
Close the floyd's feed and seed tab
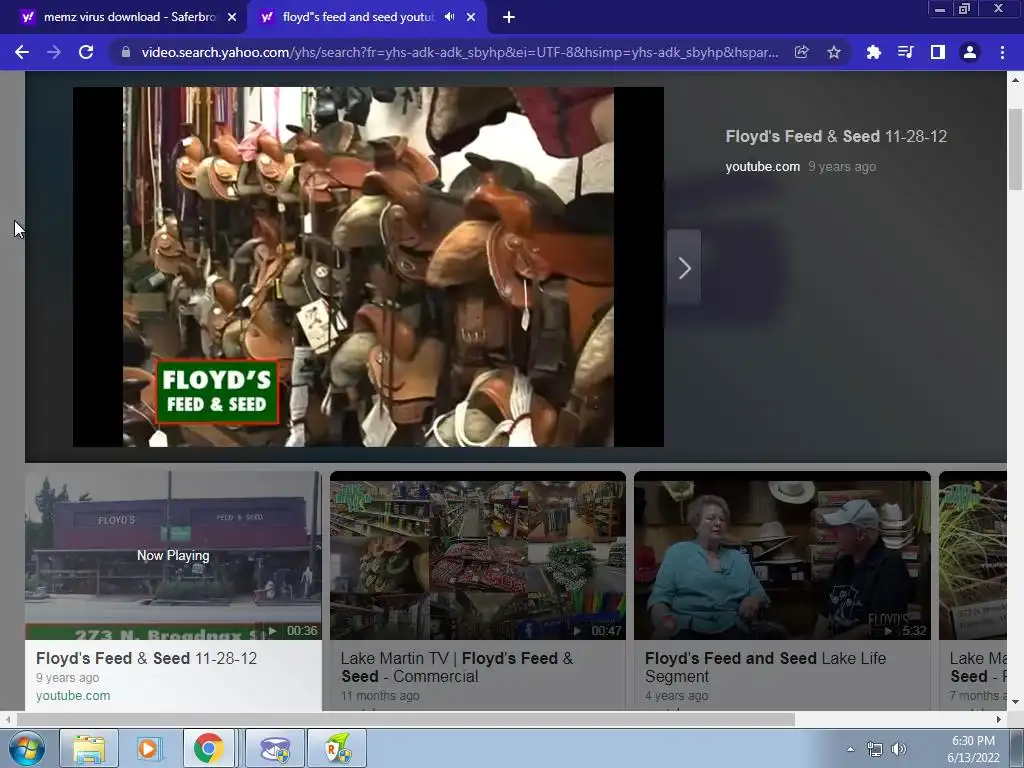click(471, 17)
